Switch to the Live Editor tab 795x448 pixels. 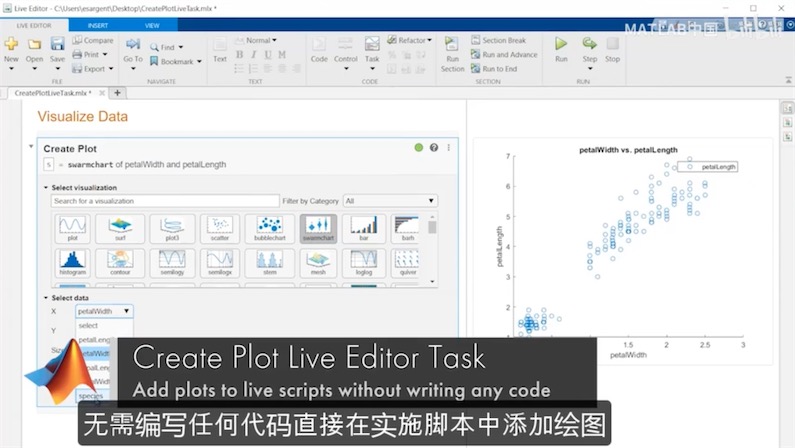34,25
